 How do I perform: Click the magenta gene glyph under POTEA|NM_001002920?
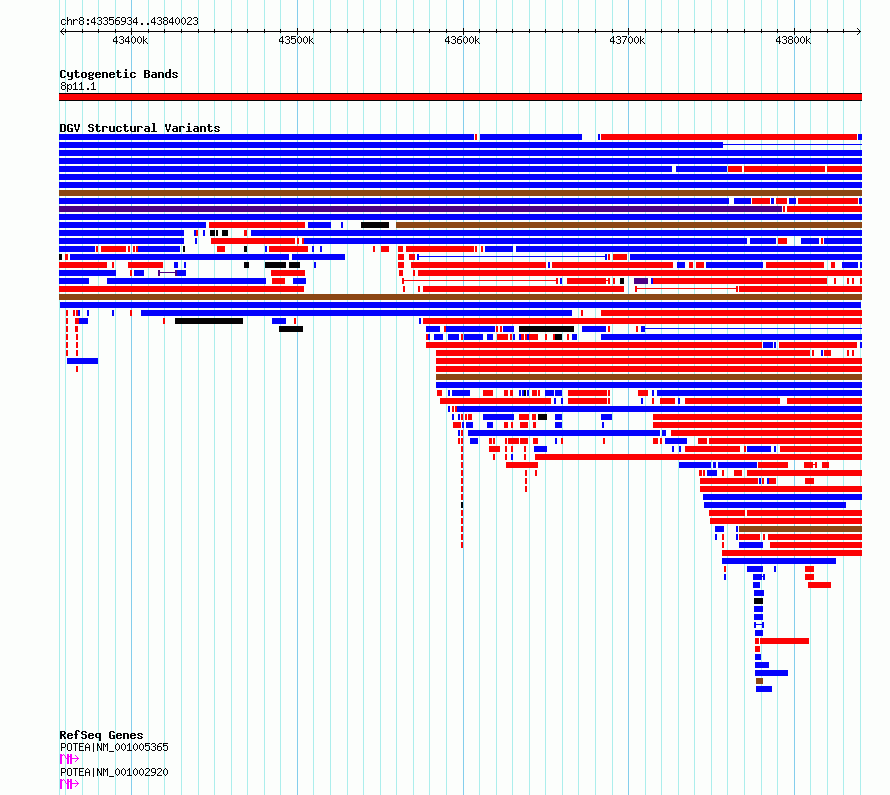69,784
